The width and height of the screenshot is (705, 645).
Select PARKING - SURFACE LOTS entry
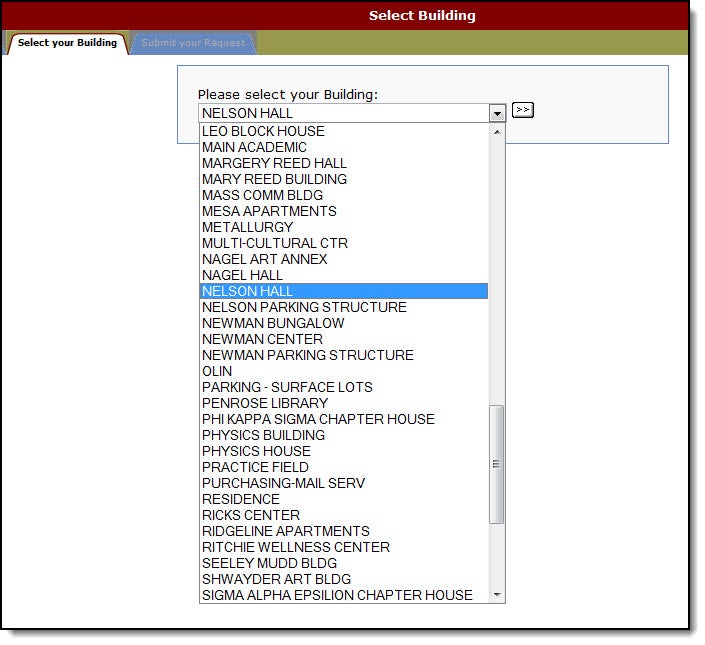pos(287,387)
